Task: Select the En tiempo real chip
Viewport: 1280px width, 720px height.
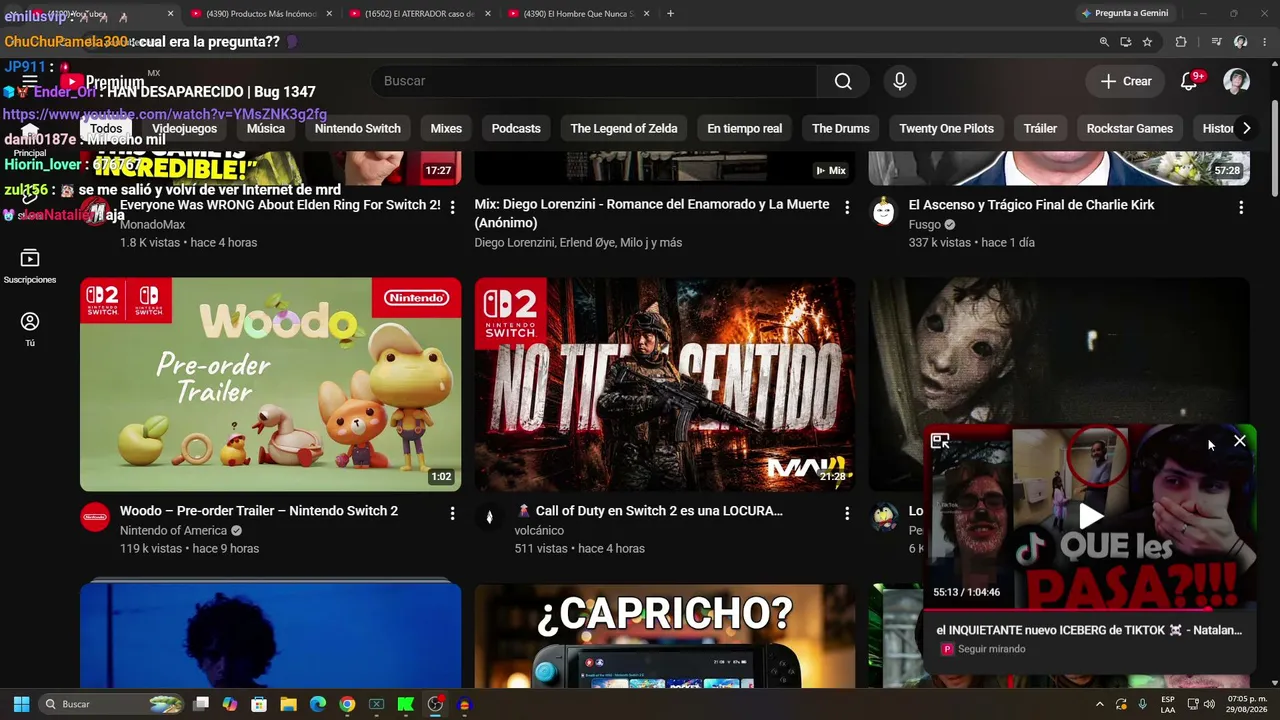Action: point(745,128)
